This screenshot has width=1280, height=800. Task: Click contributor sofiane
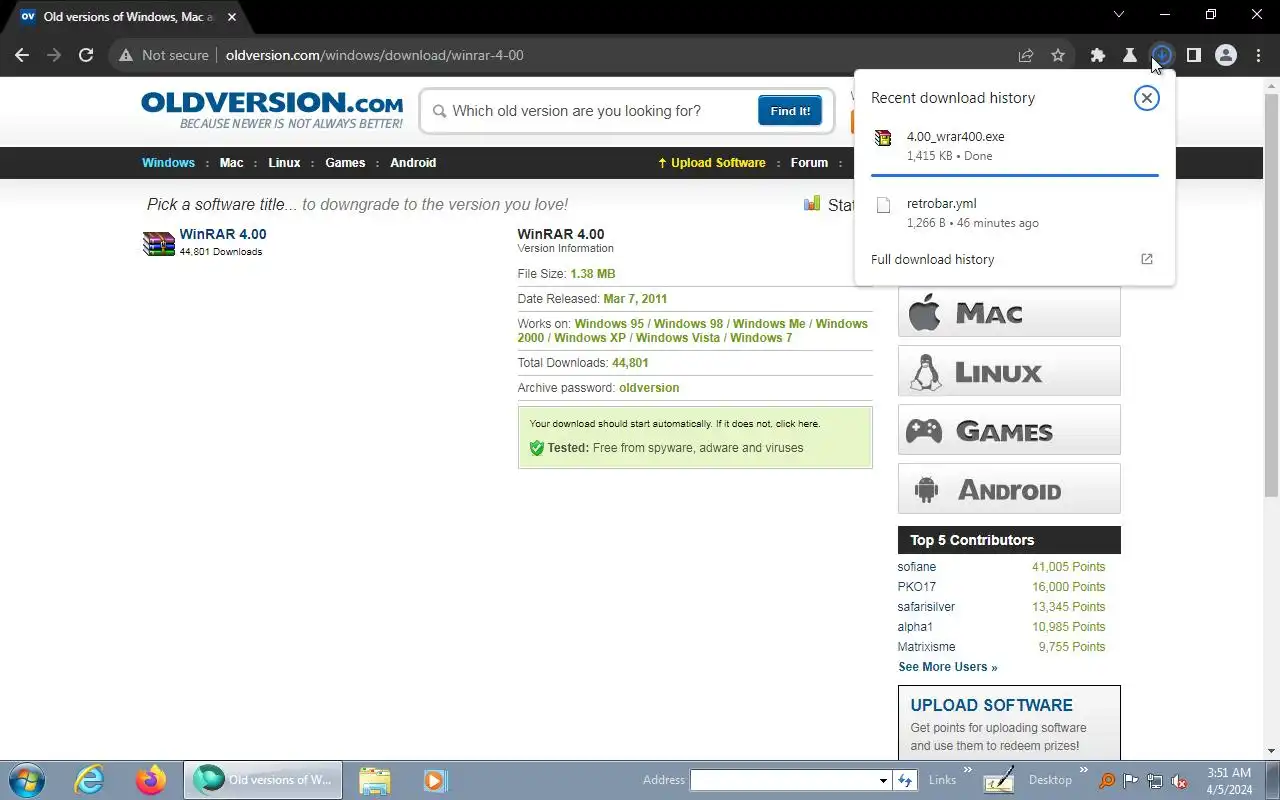(x=917, y=567)
